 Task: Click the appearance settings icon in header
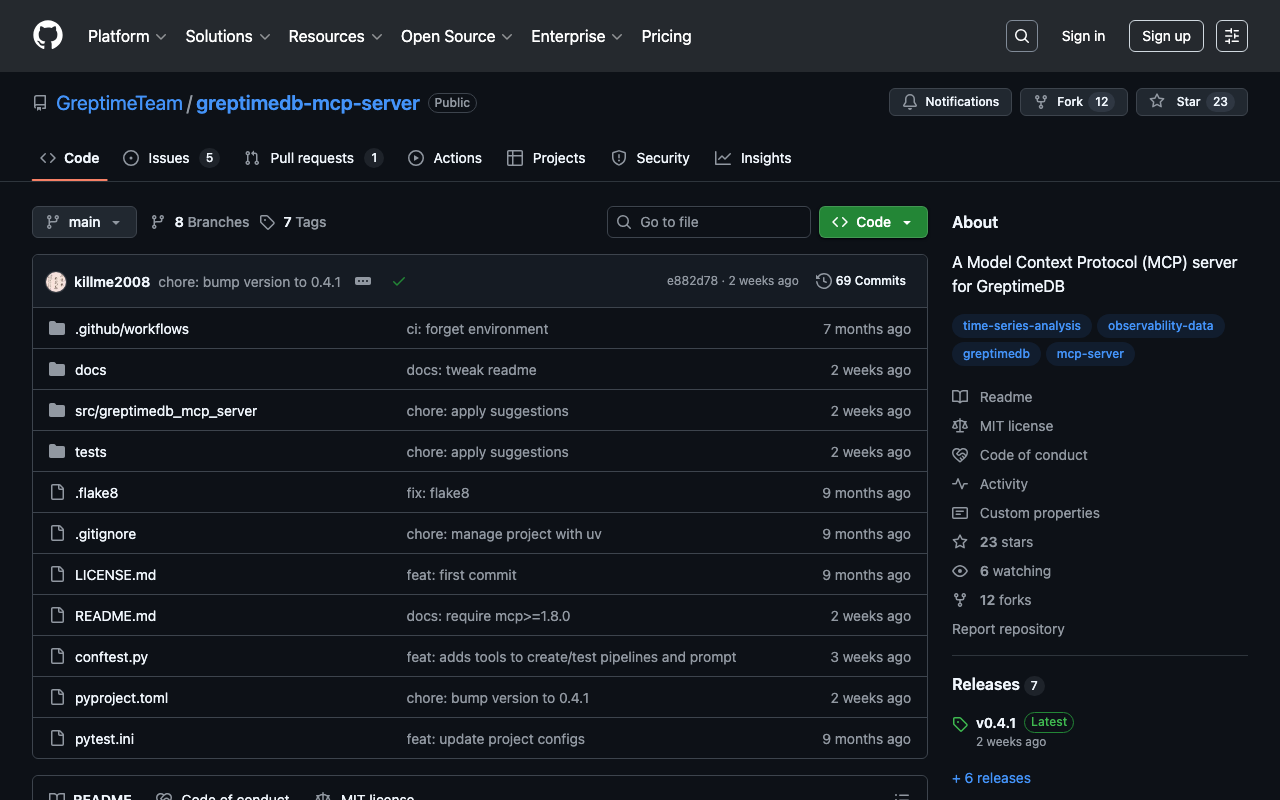point(1231,36)
